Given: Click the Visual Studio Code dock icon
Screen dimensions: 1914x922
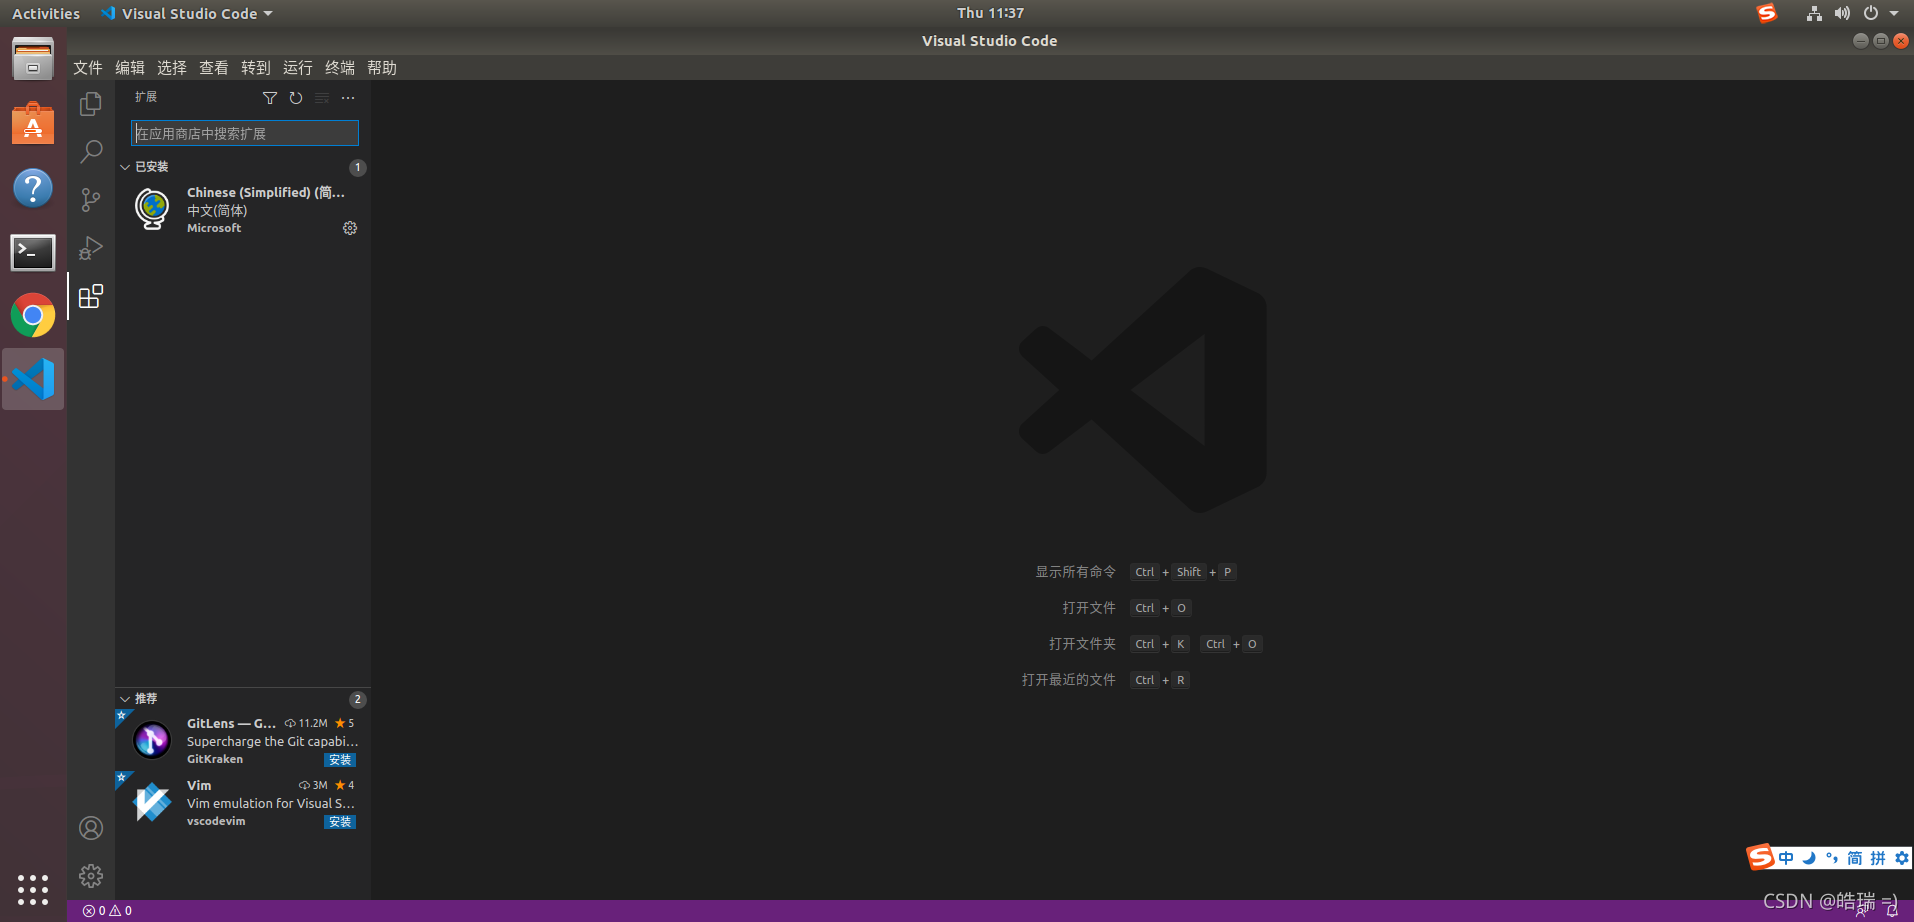Looking at the screenshot, I should pyautogui.click(x=33, y=379).
